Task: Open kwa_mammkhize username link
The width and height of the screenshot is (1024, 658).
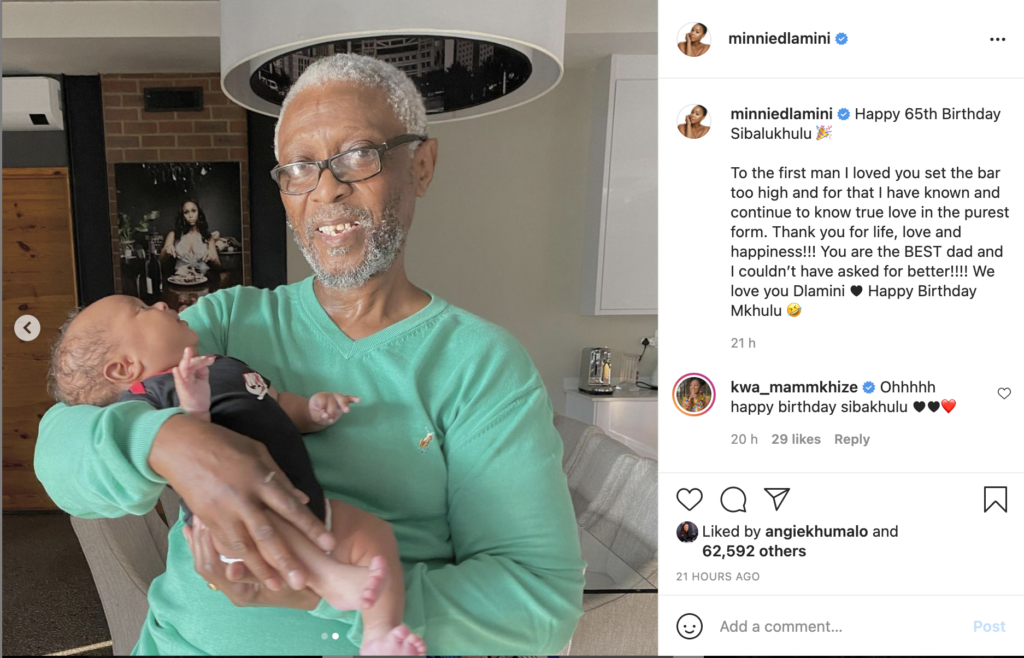Action: (795, 387)
